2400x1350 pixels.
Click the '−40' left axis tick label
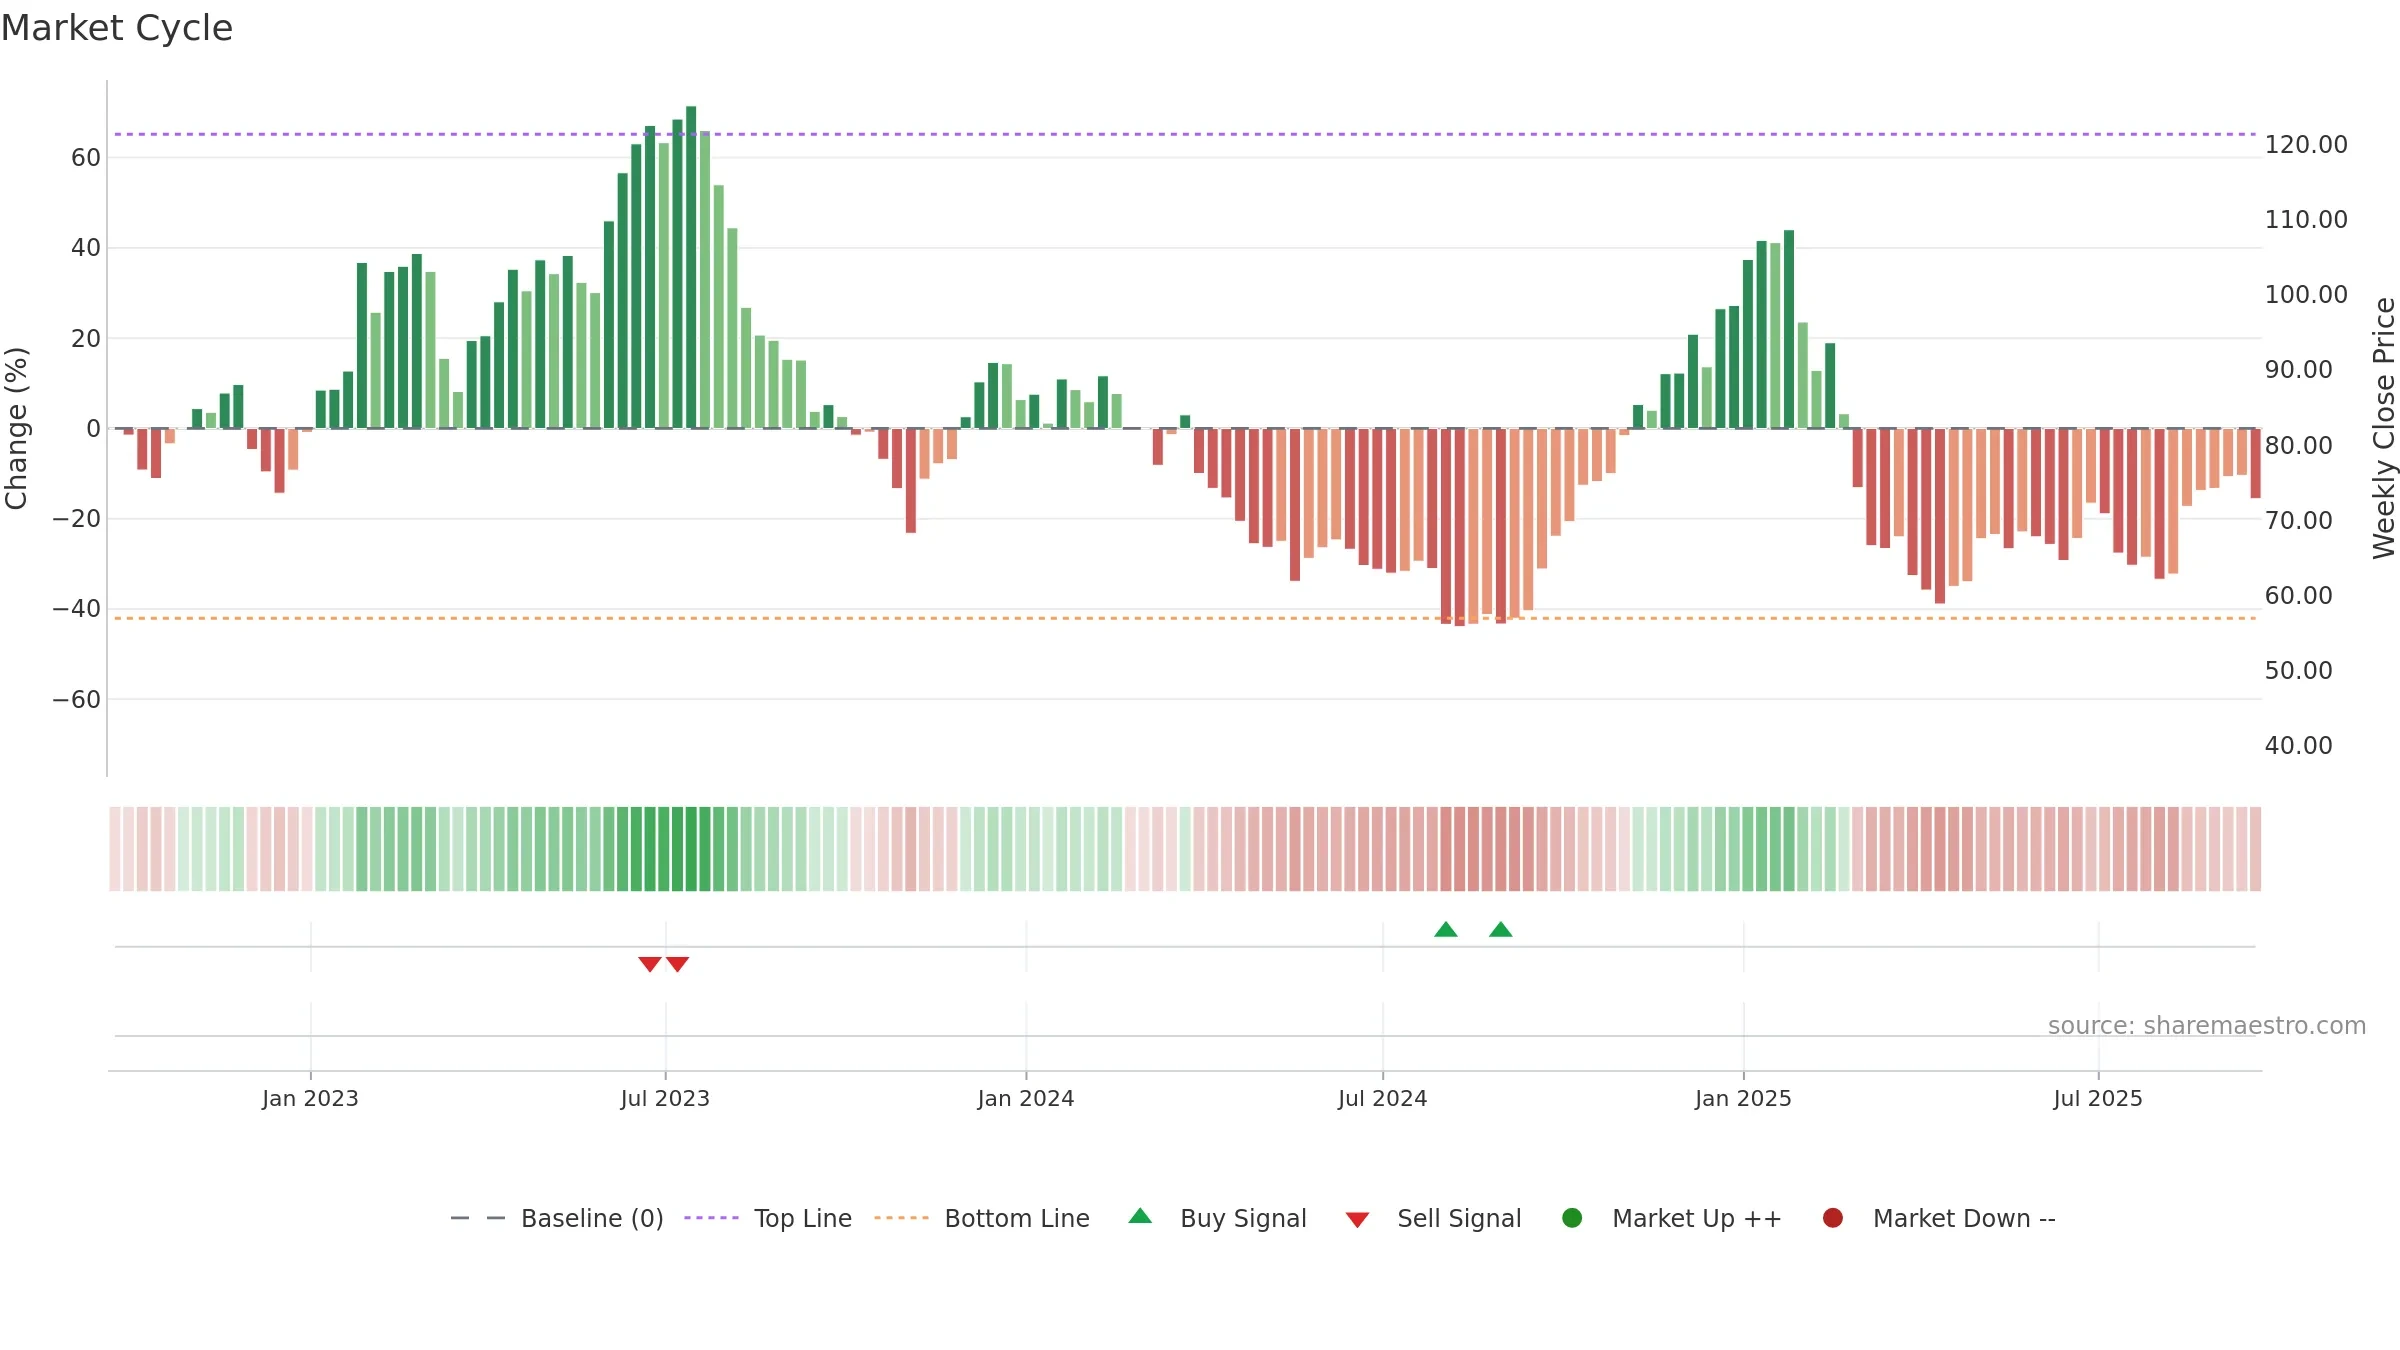(76, 608)
